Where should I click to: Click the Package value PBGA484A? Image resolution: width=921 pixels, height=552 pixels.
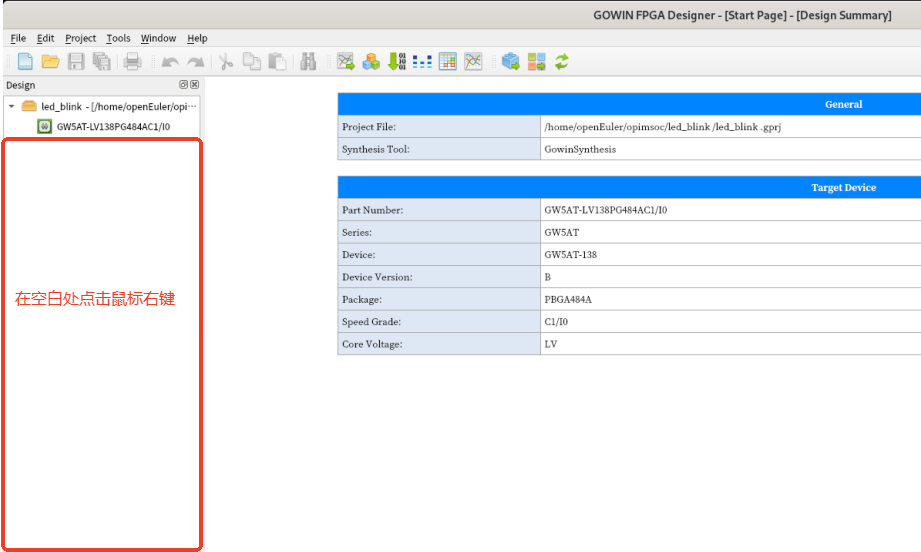click(568, 299)
